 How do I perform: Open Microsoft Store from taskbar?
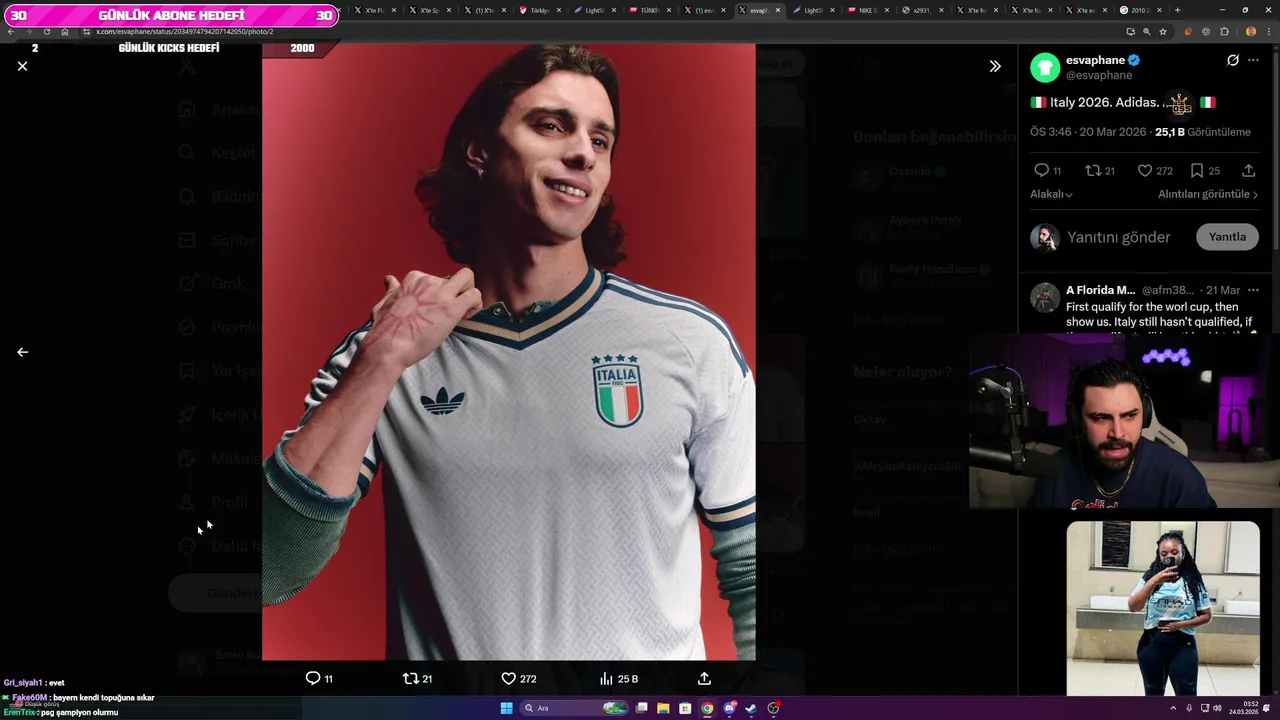click(685, 708)
